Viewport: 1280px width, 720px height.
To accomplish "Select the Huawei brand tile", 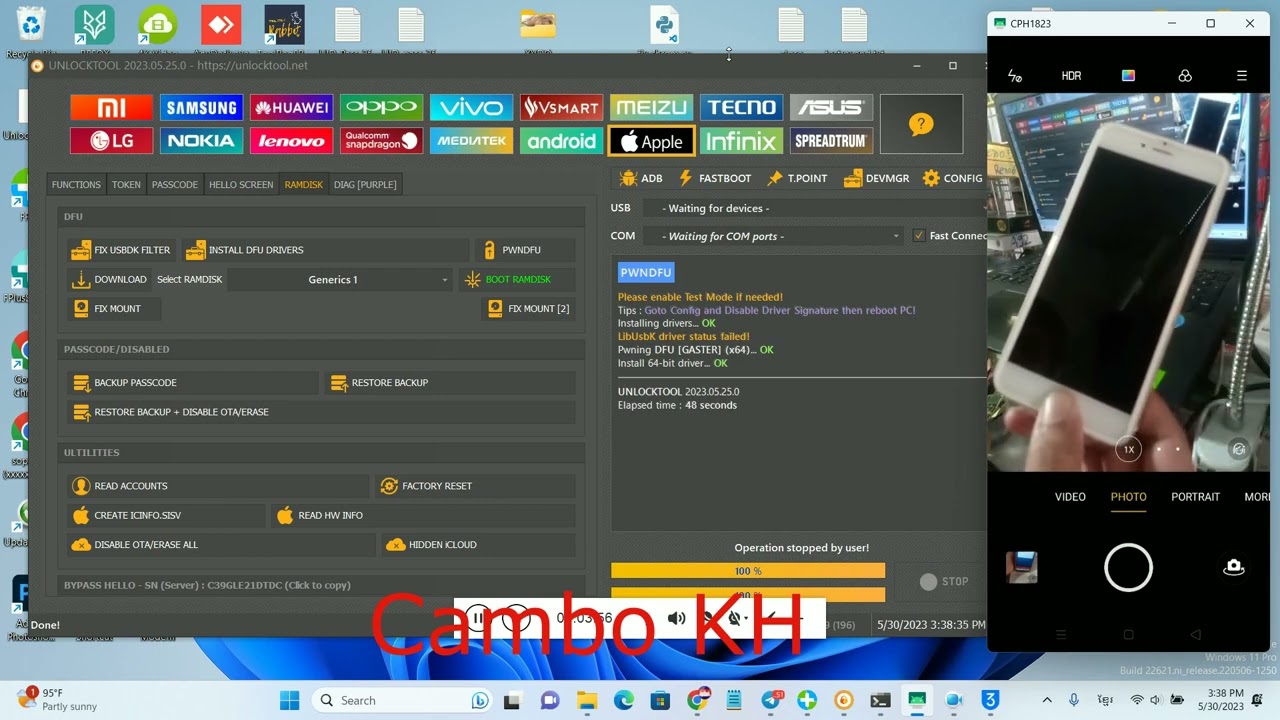I will click(x=291, y=107).
